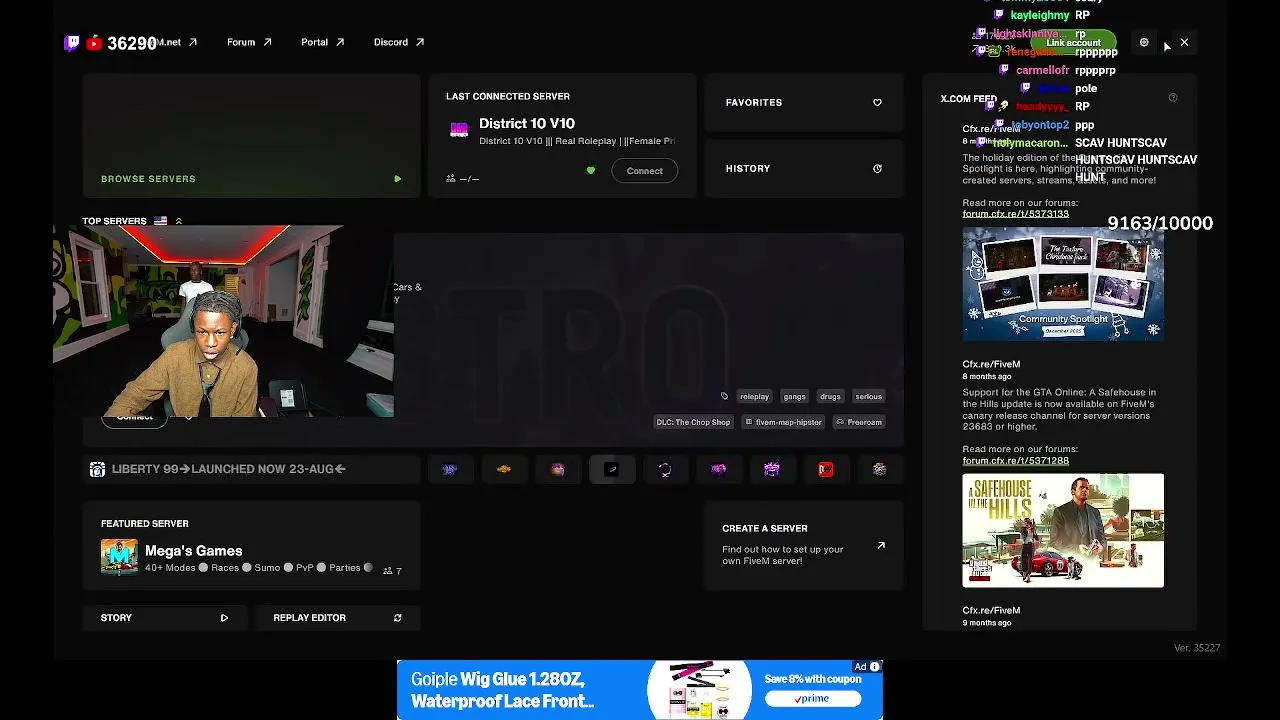Select the highlighted black square server icon
The width and height of the screenshot is (1280, 720).
click(612, 469)
